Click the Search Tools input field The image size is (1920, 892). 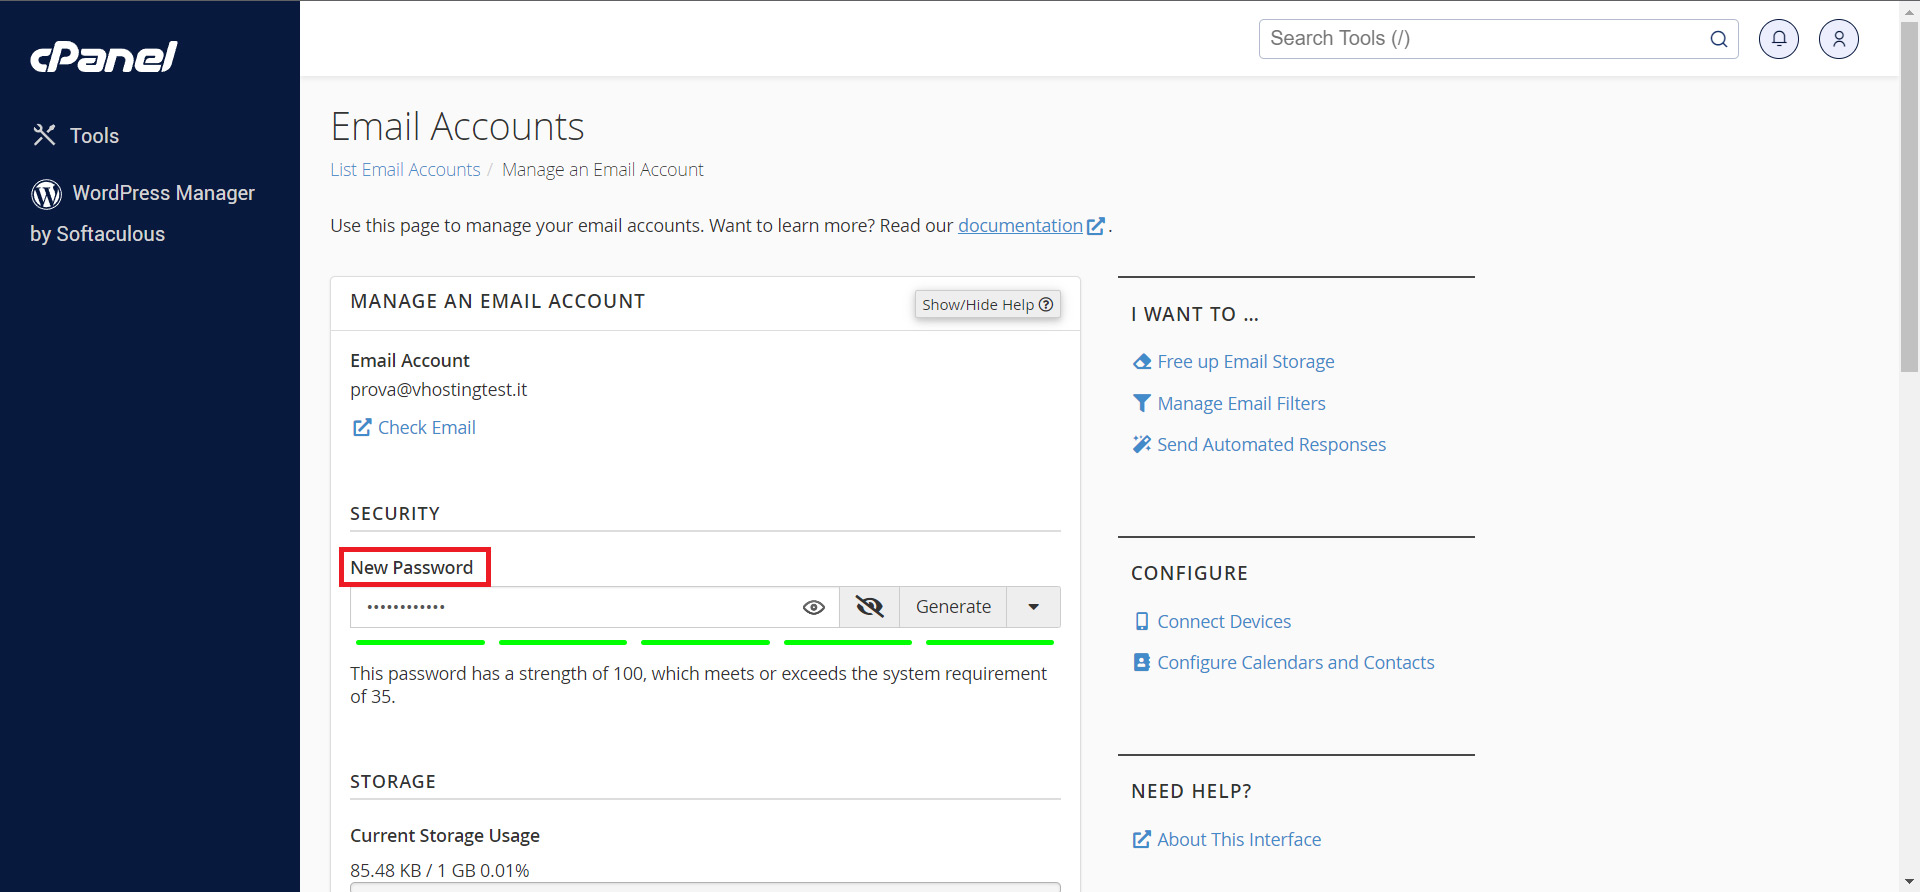tap(1480, 39)
